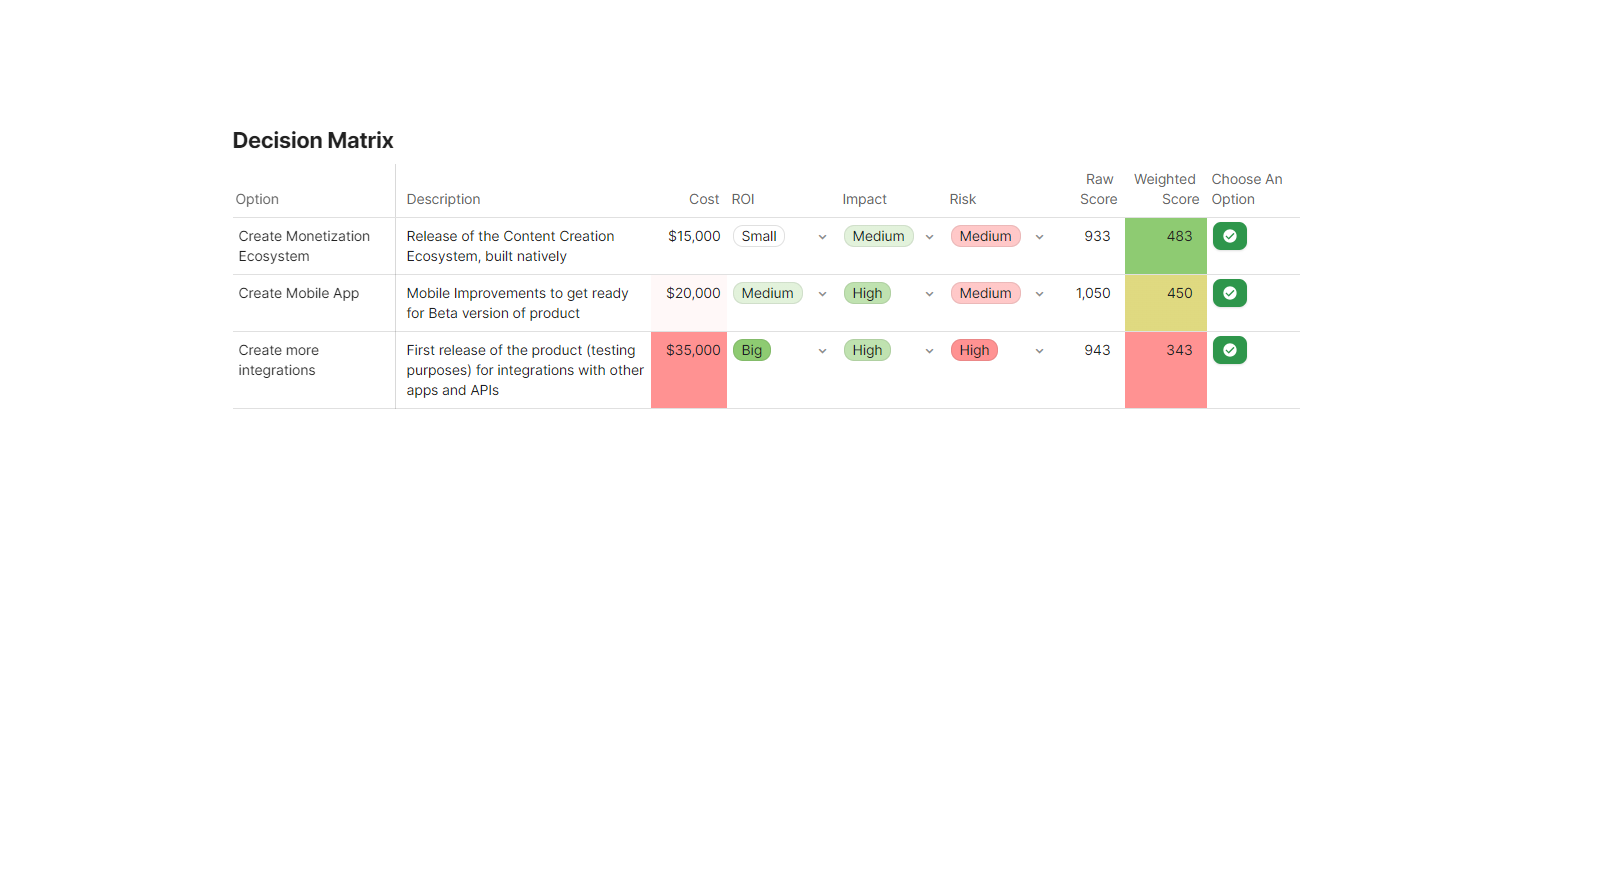Toggle the Create more integrations choose checkmark
1618x872 pixels.
(x=1229, y=351)
